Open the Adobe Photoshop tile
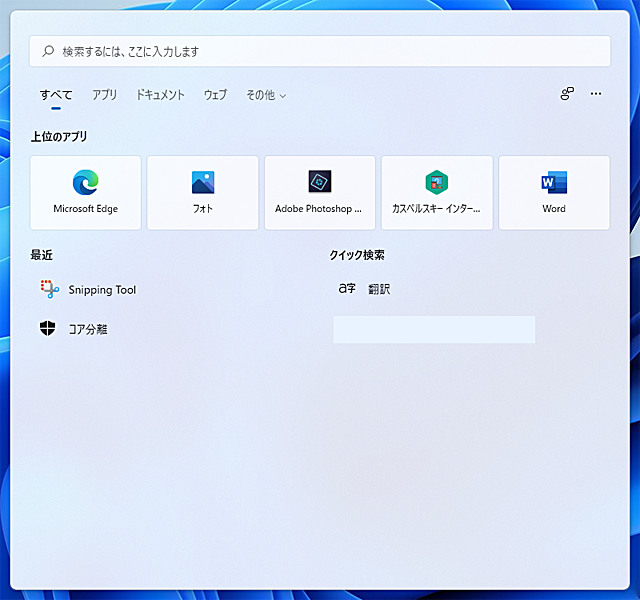Image resolution: width=640 pixels, height=600 pixels. pyautogui.click(x=320, y=193)
